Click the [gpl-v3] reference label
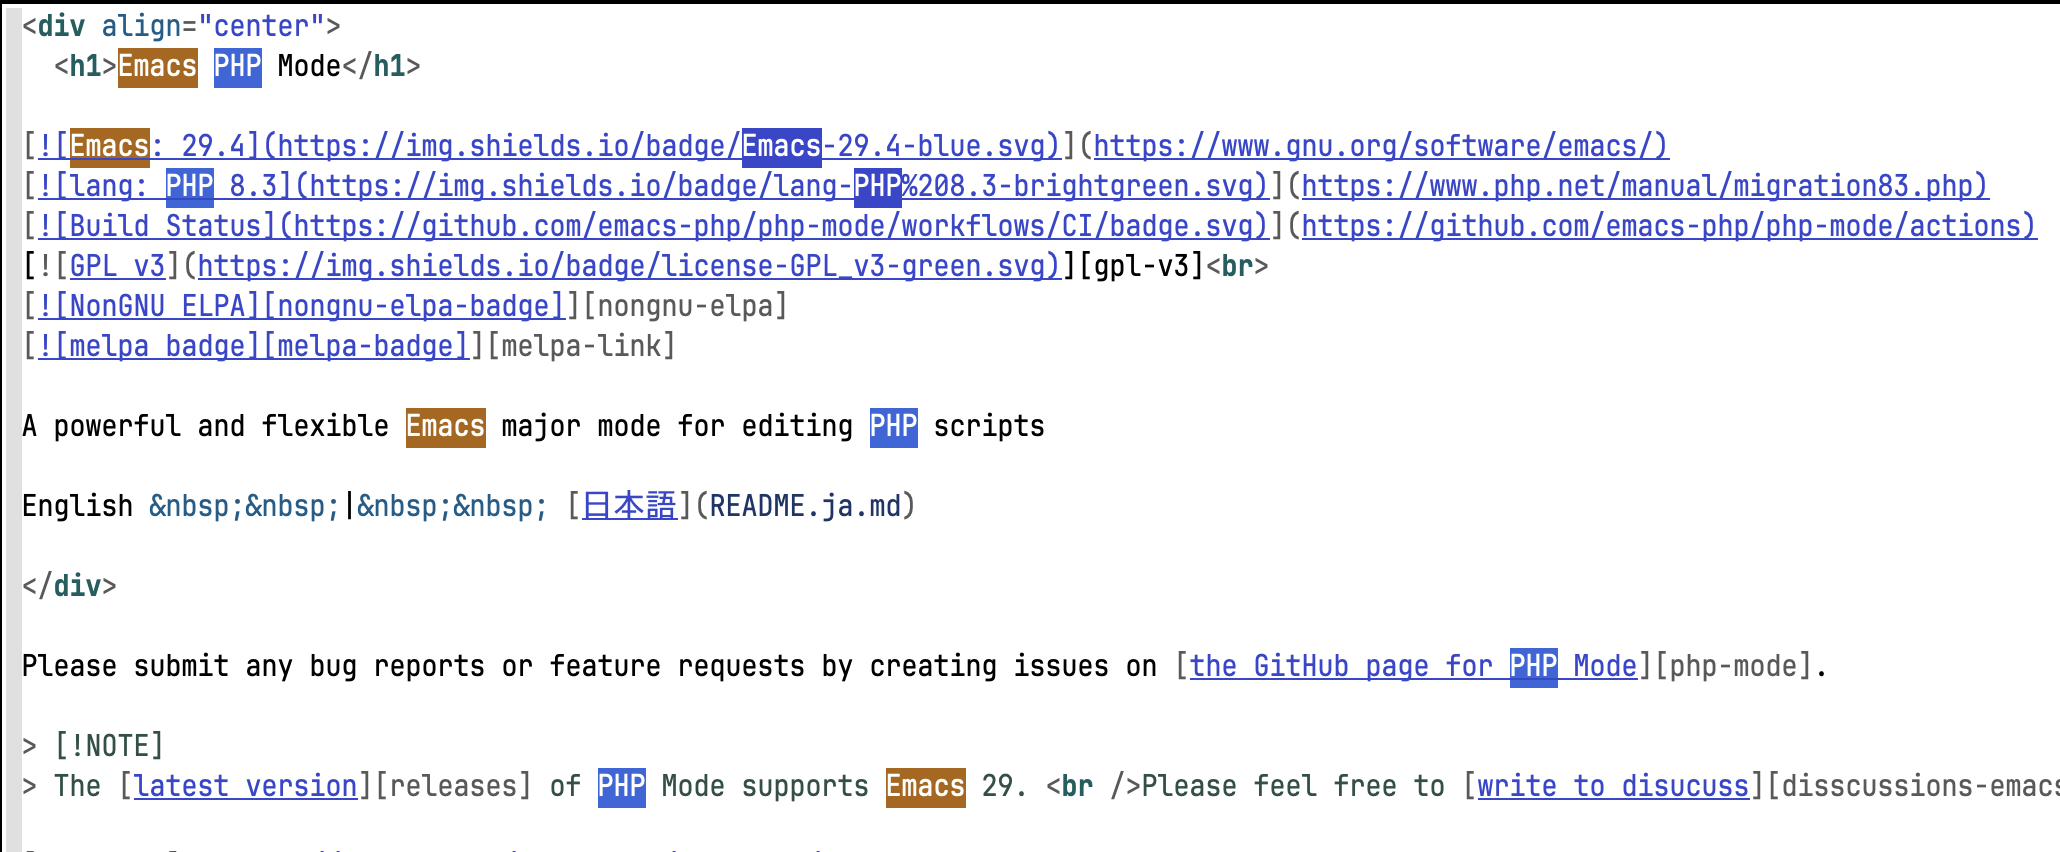 click(x=1142, y=266)
